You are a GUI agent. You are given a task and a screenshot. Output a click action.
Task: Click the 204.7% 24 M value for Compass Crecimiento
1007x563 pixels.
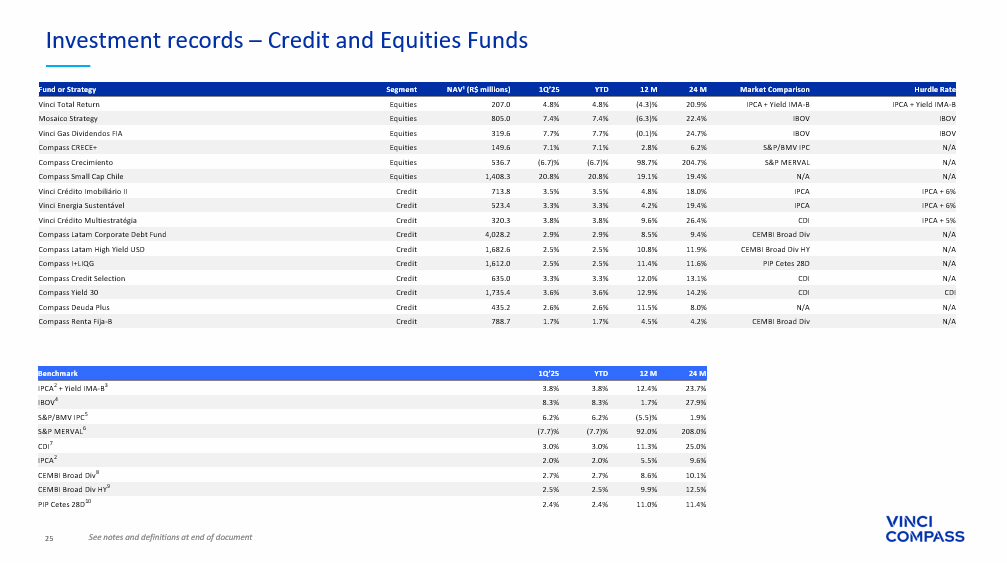pyautogui.click(x=694, y=162)
